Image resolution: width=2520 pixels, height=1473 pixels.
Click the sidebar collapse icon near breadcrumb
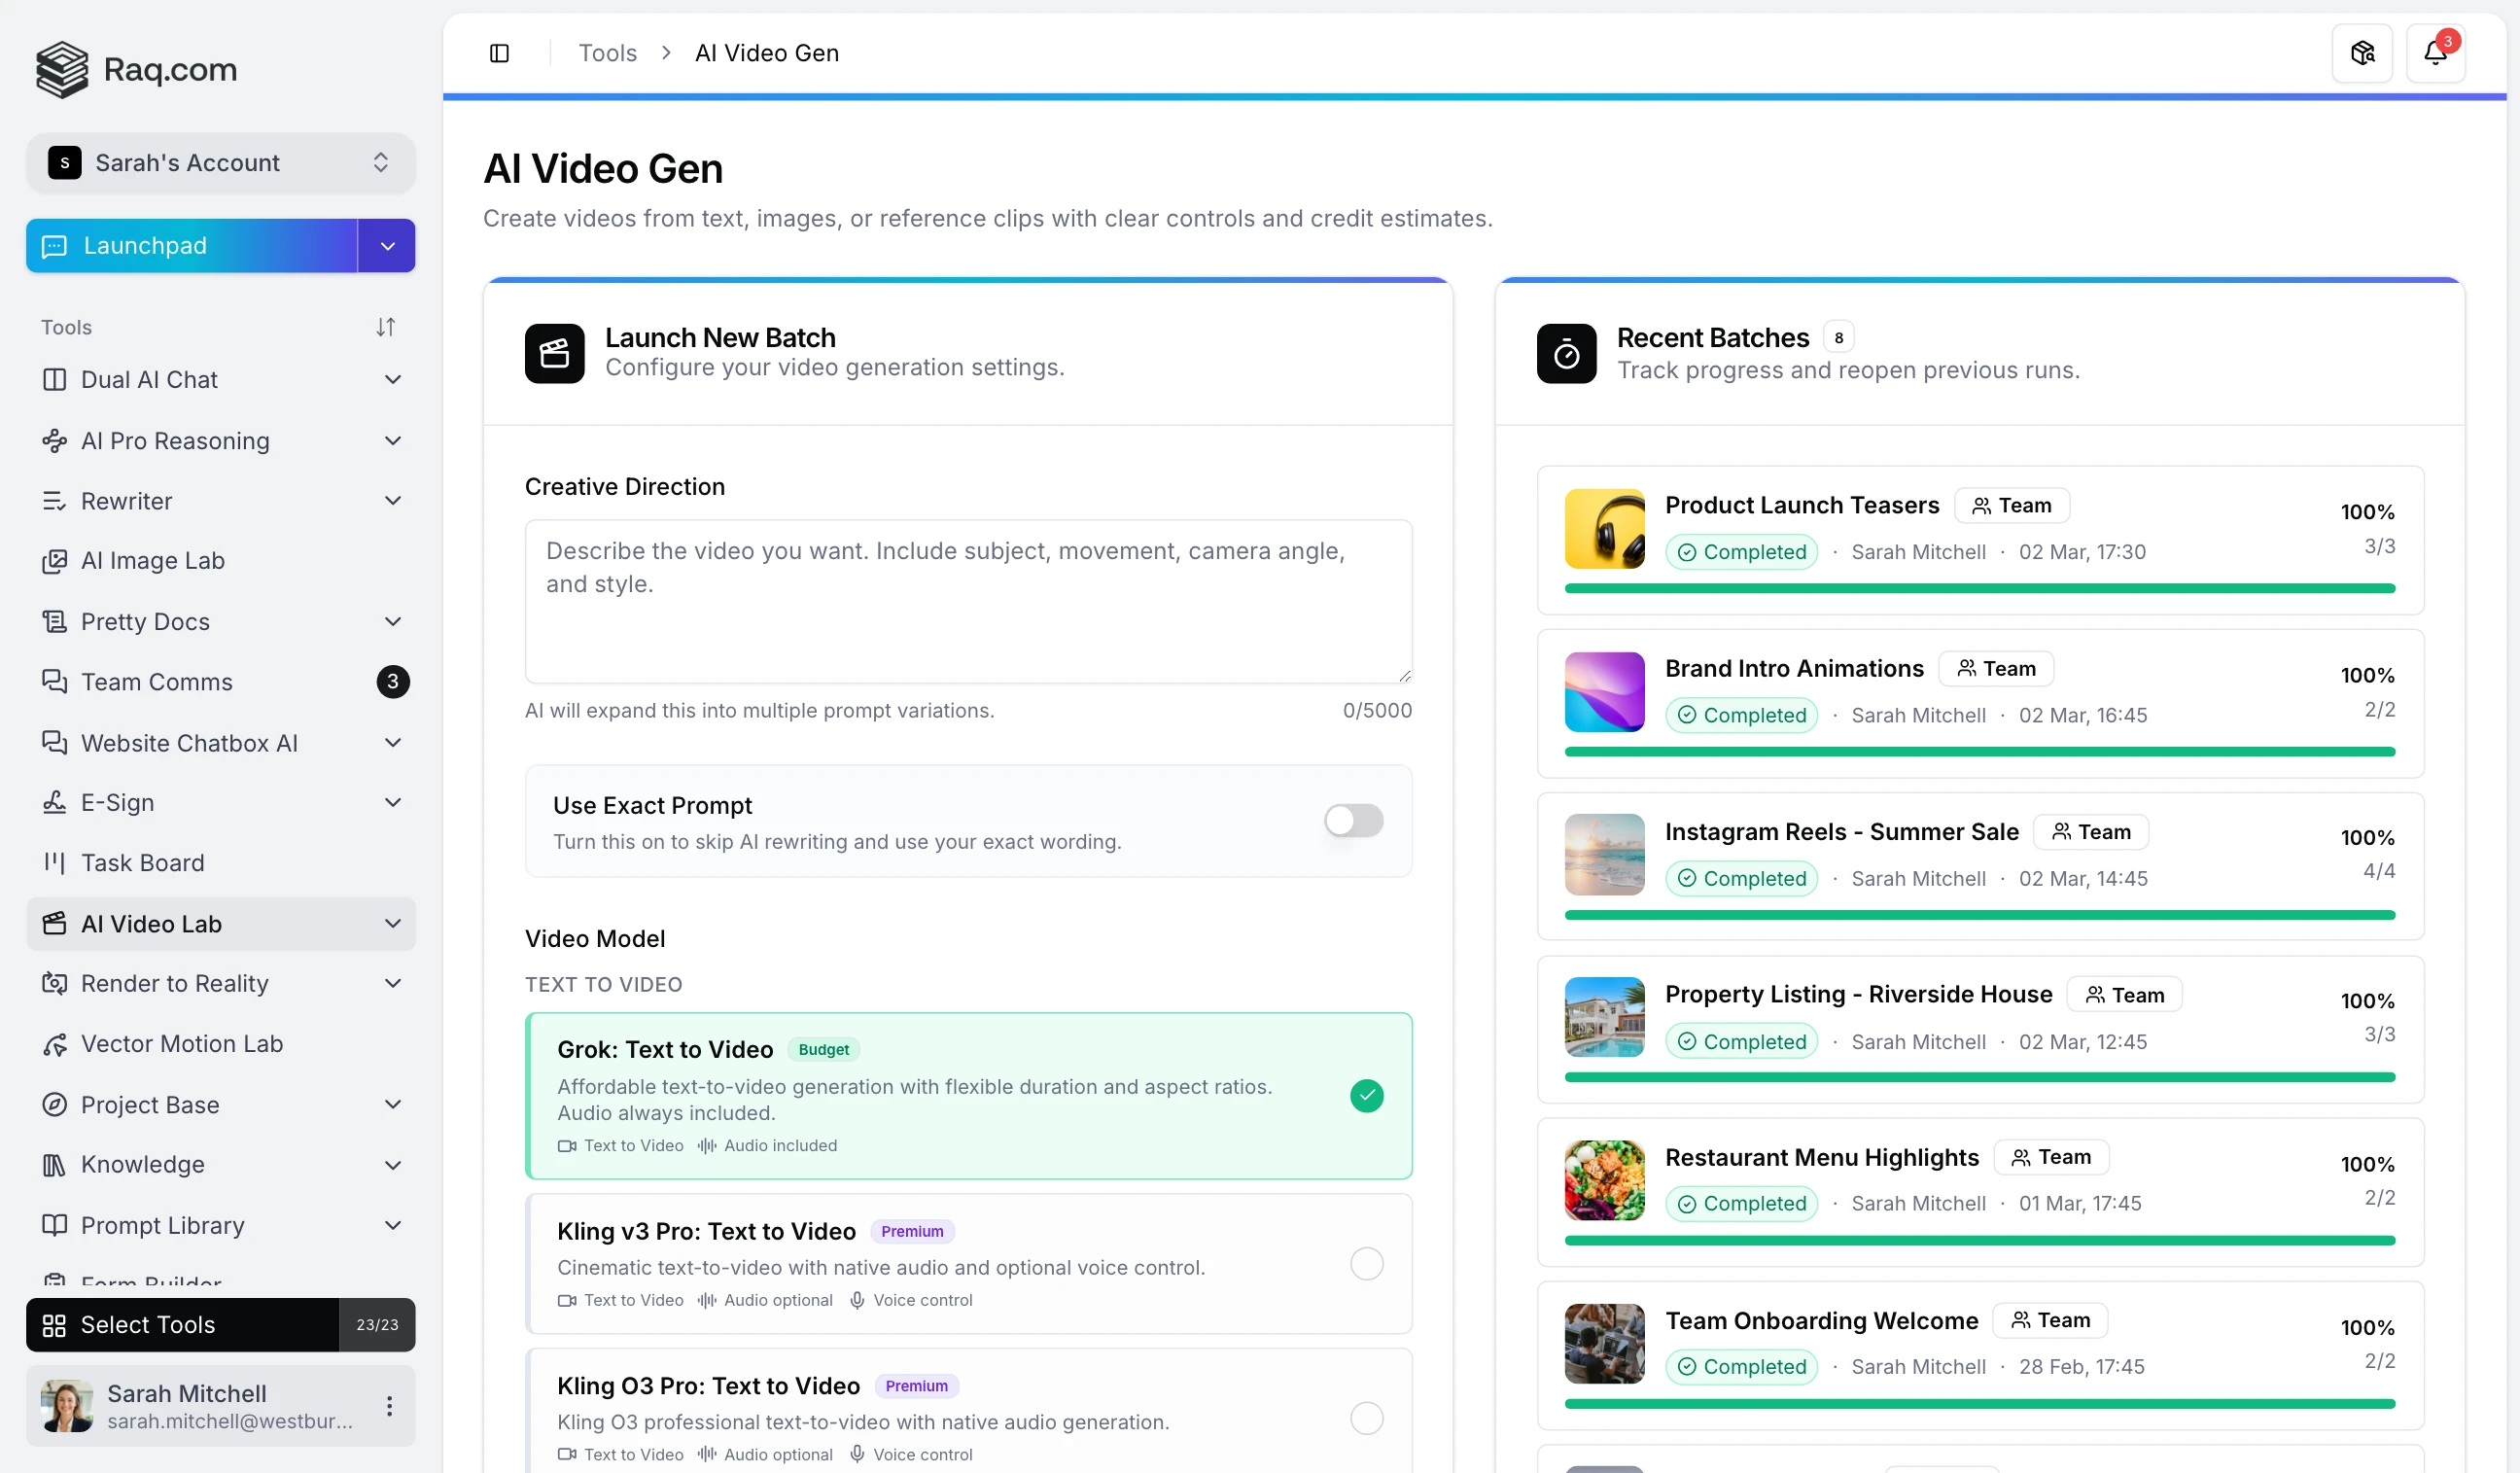(x=499, y=52)
